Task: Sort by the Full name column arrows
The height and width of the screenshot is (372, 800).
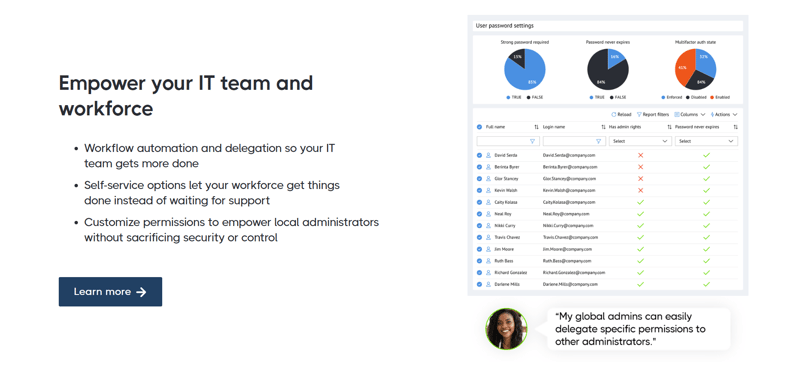Action: [x=536, y=127]
